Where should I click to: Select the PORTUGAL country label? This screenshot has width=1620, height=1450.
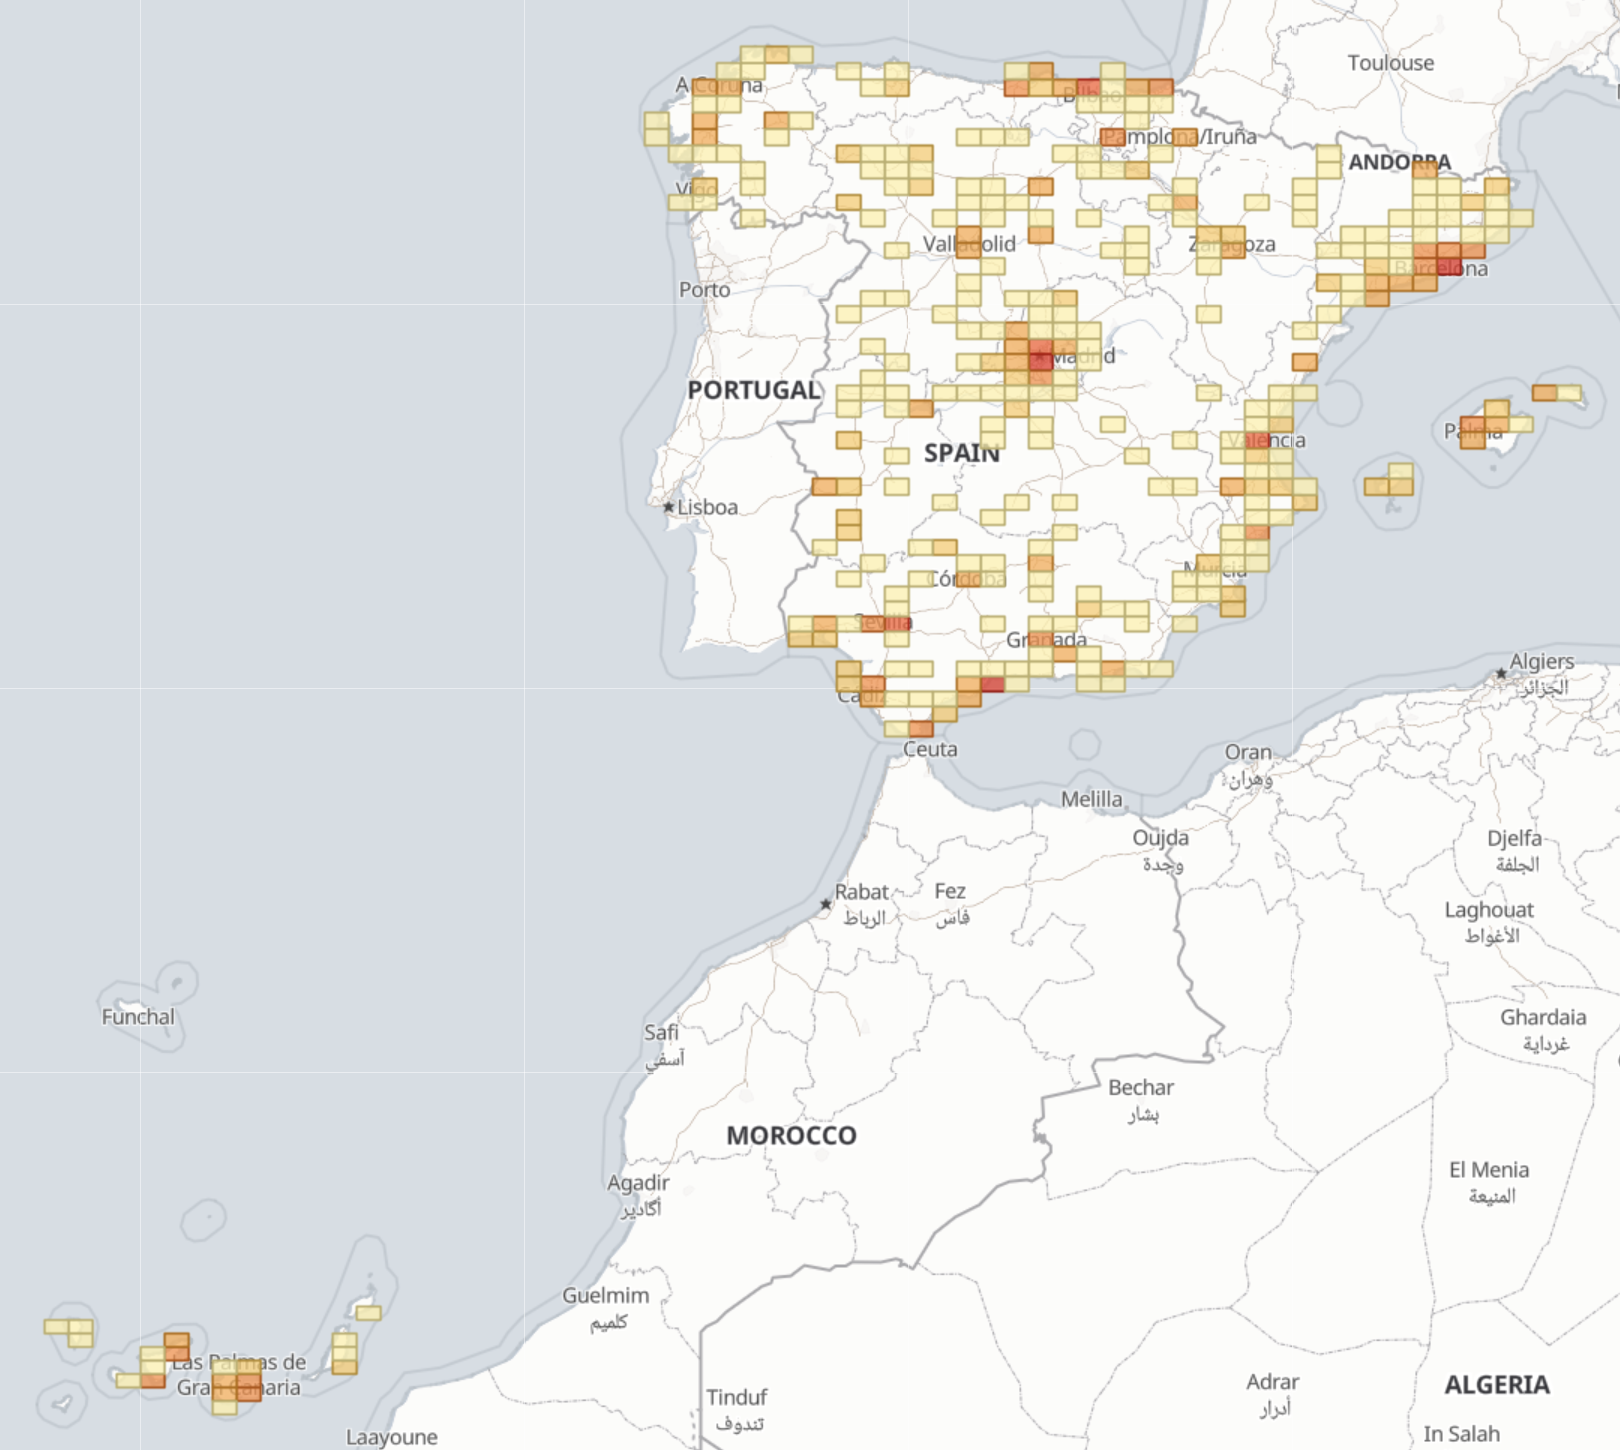(x=754, y=390)
